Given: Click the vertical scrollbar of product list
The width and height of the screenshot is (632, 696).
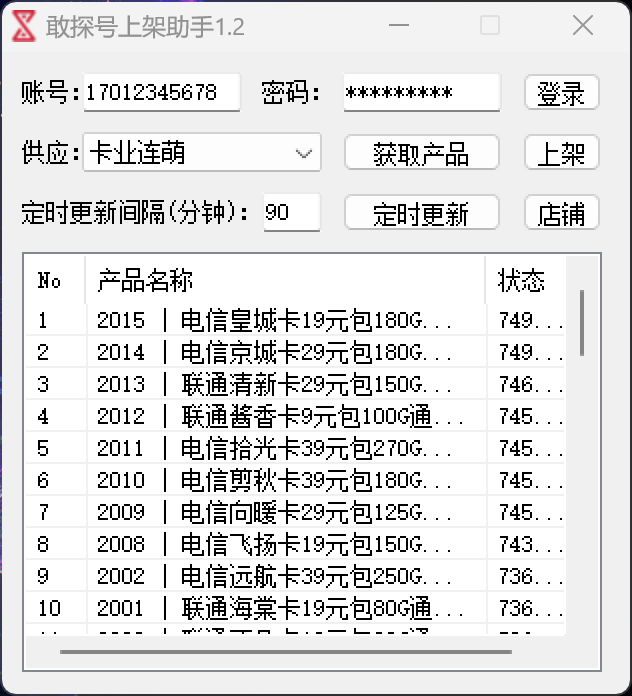Looking at the screenshot, I should pyautogui.click(x=582, y=322).
